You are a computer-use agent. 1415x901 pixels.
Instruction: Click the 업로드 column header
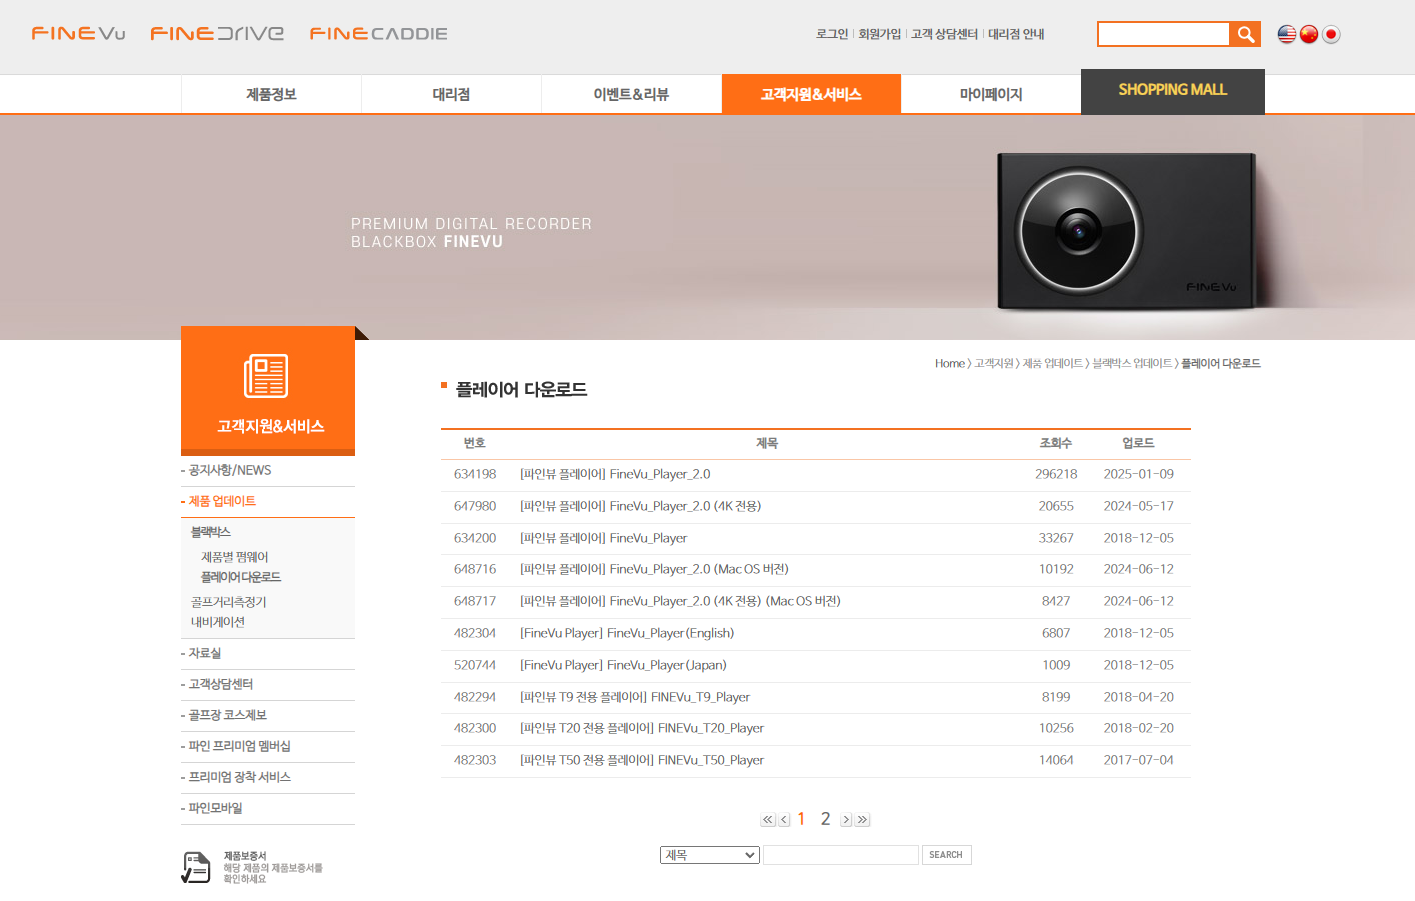click(x=1138, y=443)
